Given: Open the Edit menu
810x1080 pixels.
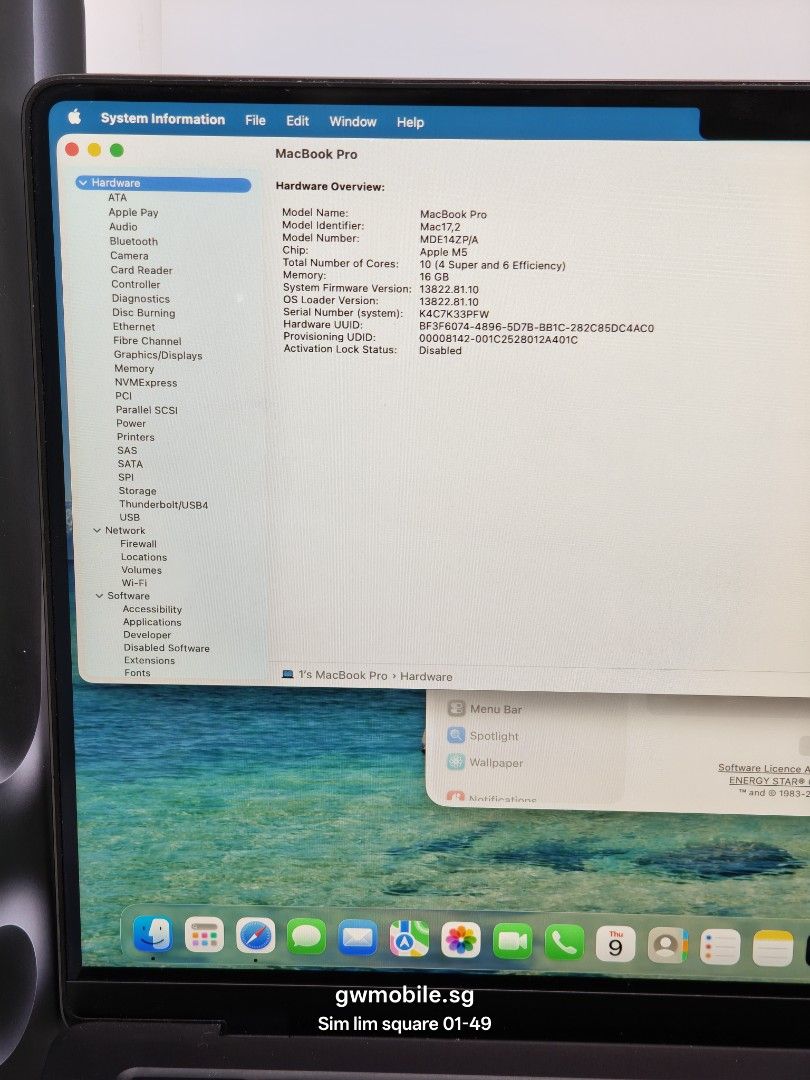Looking at the screenshot, I should tap(297, 121).
